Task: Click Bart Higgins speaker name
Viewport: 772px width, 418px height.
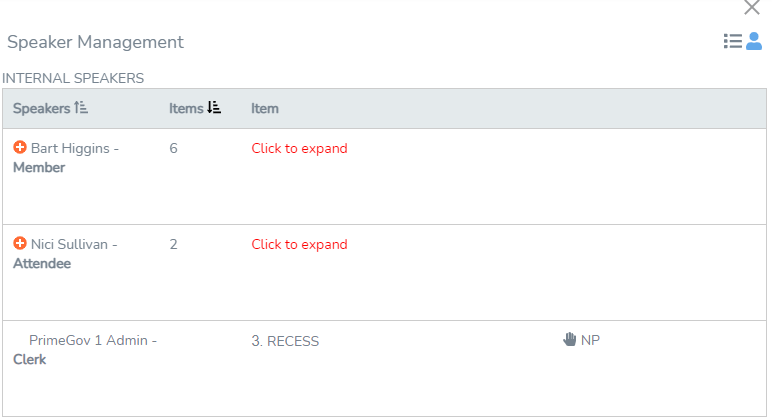Action: 70,148
